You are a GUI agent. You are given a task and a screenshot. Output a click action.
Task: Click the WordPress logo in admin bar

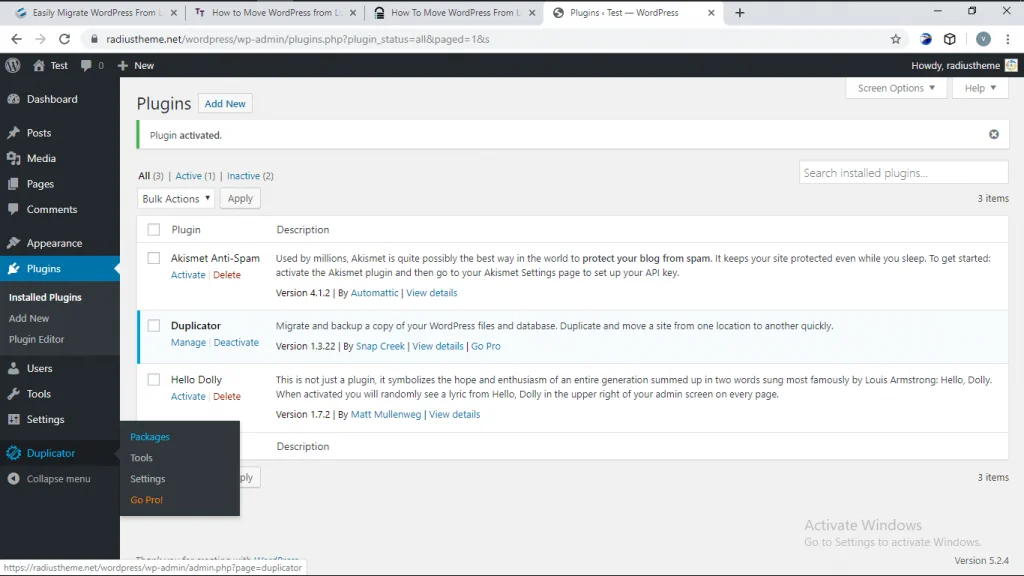click(x=13, y=65)
